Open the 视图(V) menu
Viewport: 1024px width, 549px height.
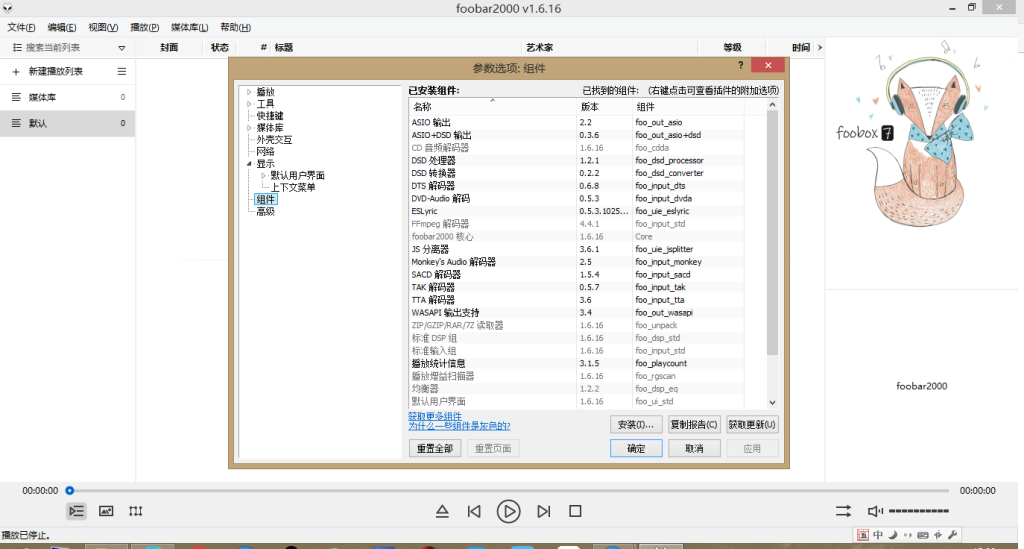pyautogui.click(x=103, y=27)
